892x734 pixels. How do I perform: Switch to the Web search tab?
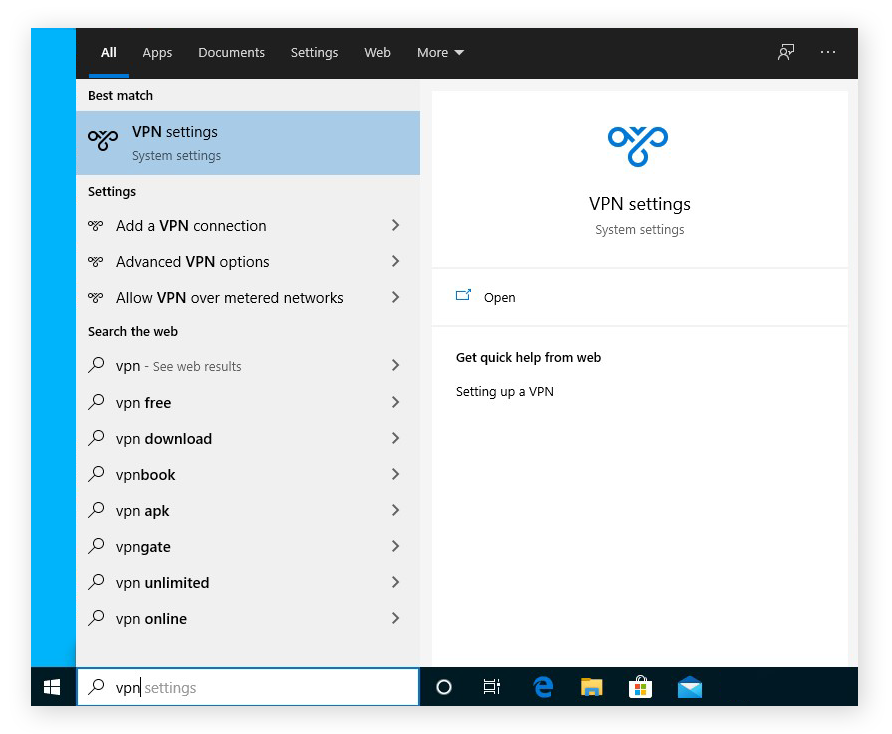tap(377, 52)
